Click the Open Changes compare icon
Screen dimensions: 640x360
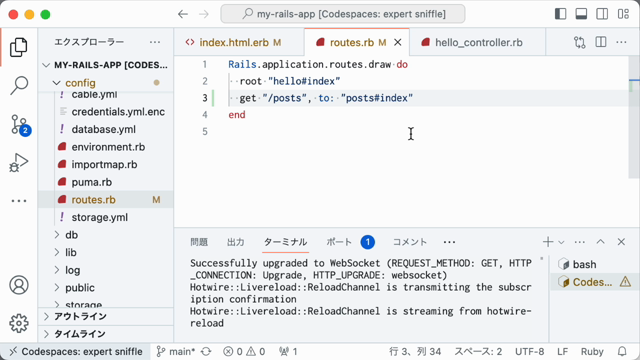pos(580,42)
